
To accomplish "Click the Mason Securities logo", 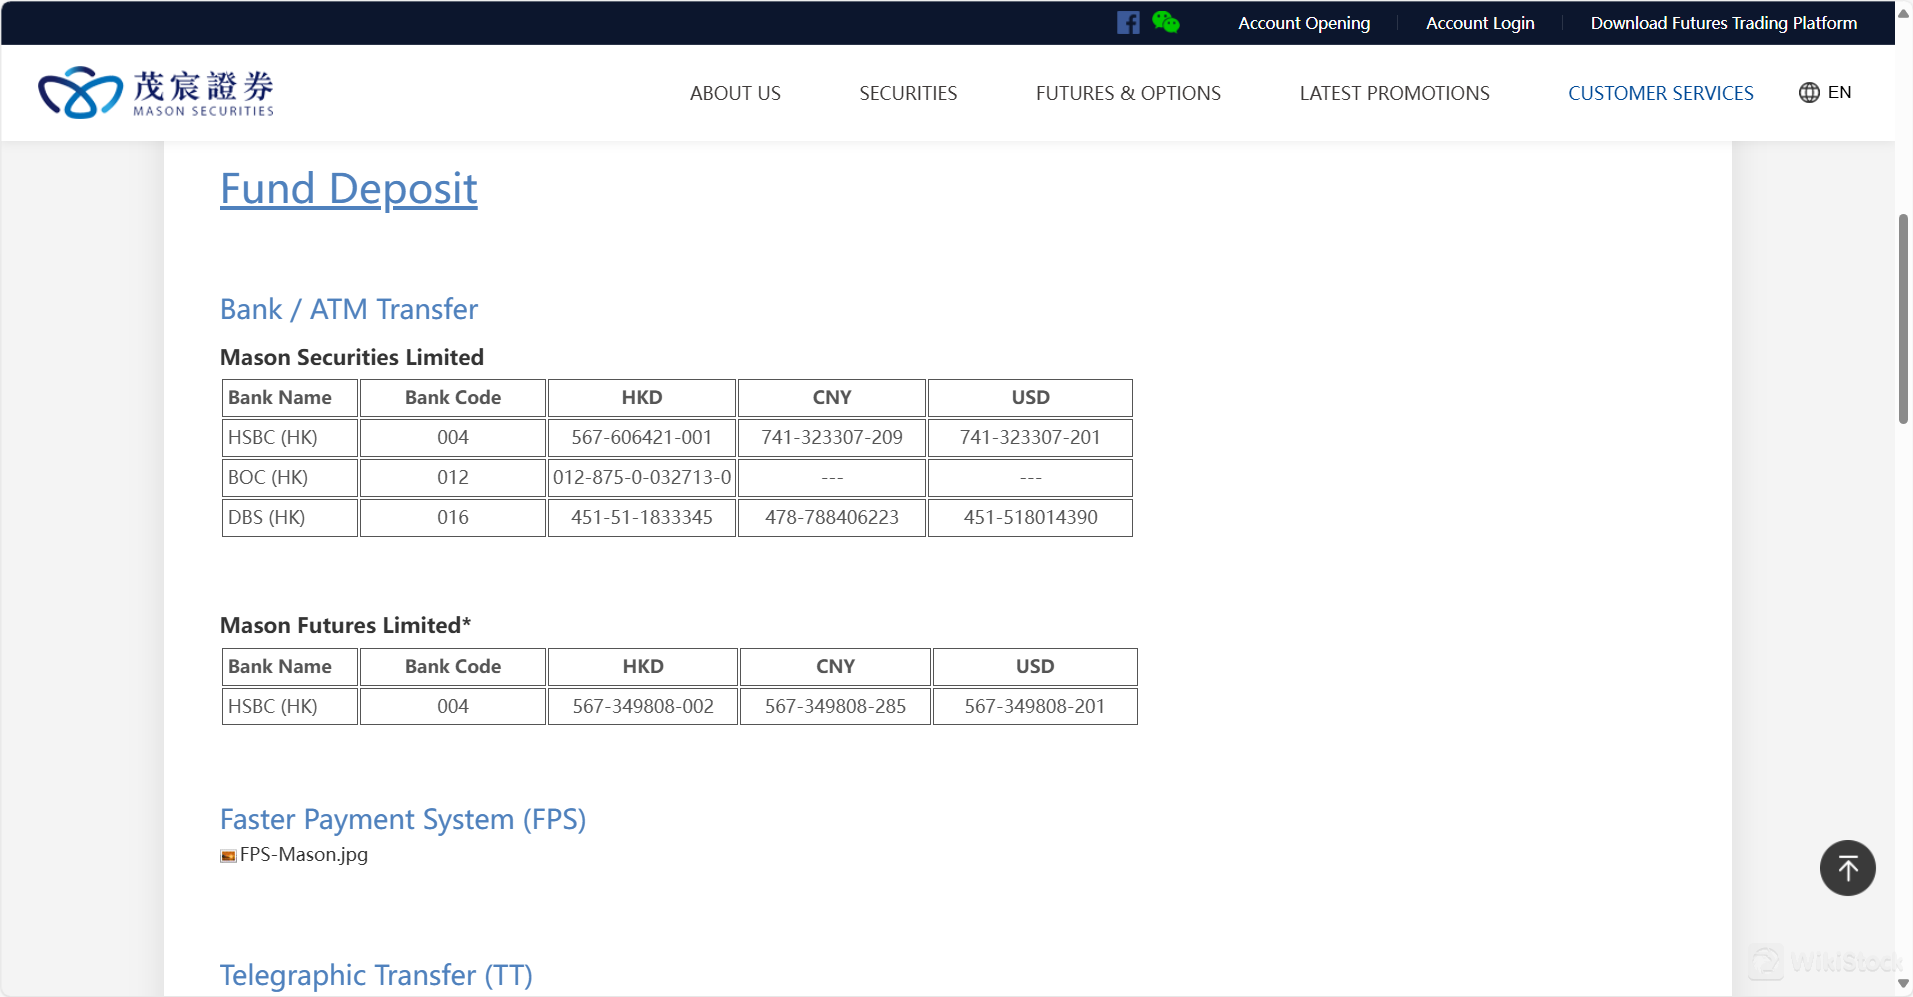I will coord(156,93).
